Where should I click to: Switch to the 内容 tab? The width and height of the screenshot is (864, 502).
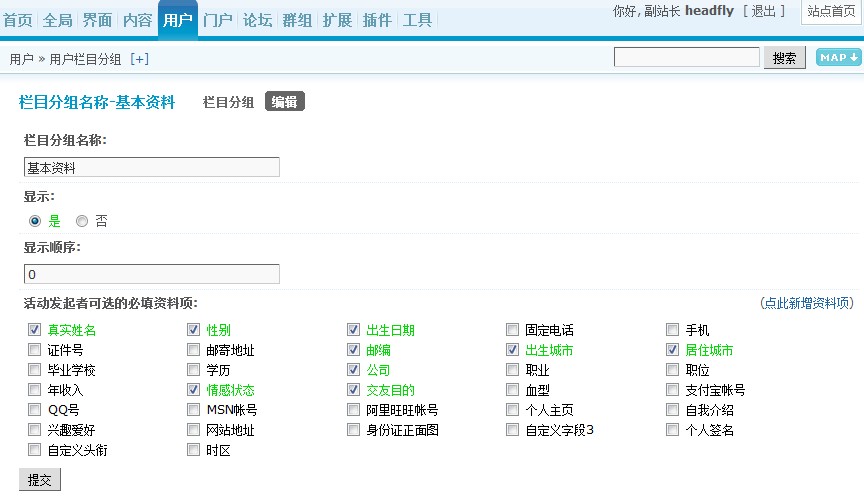coord(137,20)
